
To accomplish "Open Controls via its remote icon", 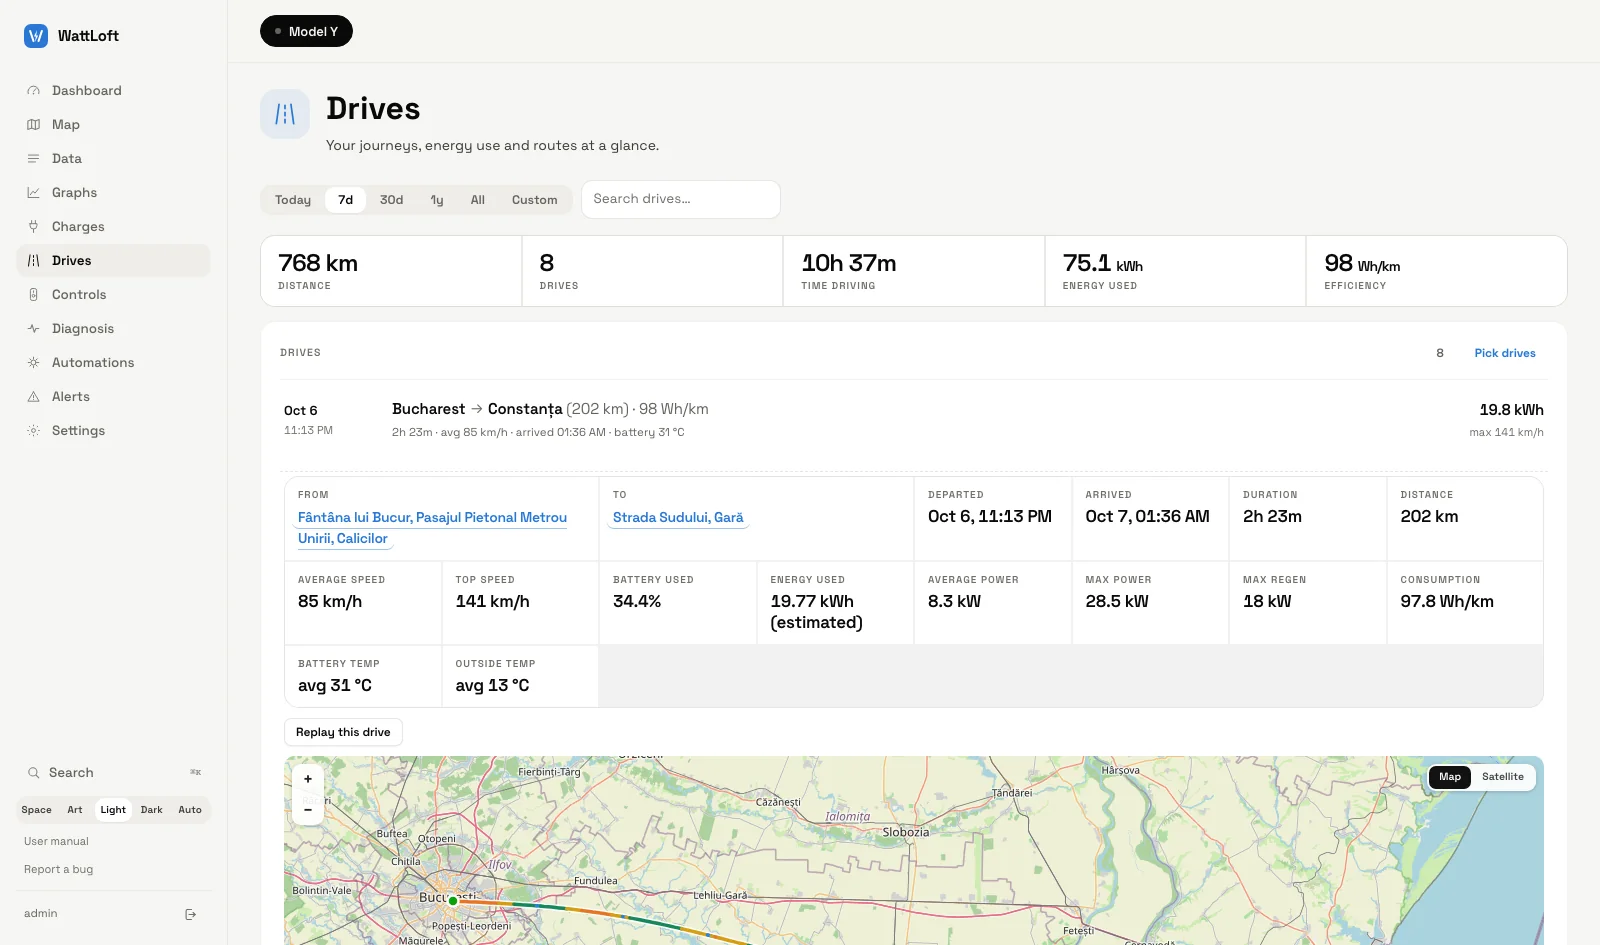I will tap(33, 294).
